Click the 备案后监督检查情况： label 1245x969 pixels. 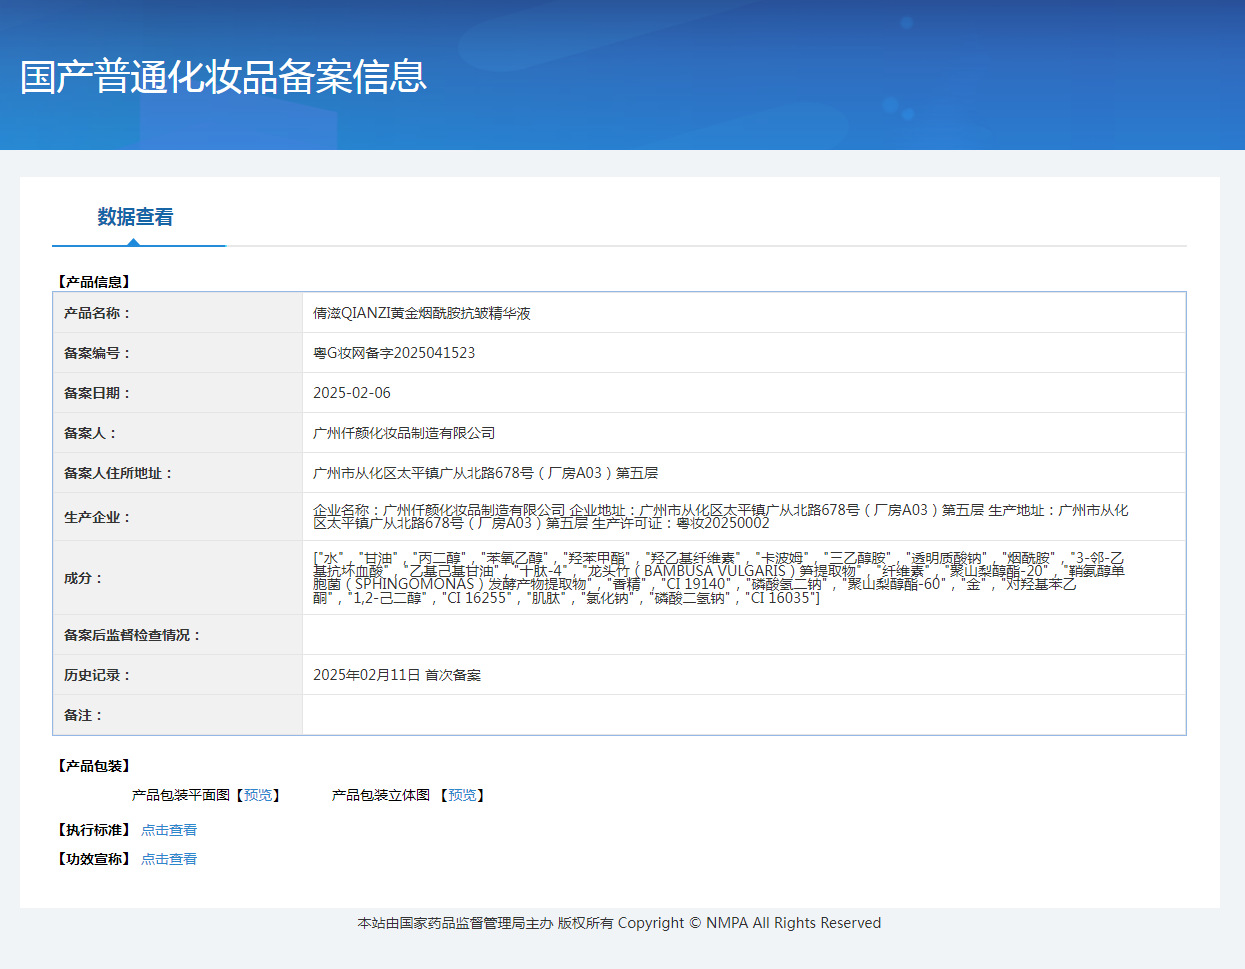(x=132, y=635)
